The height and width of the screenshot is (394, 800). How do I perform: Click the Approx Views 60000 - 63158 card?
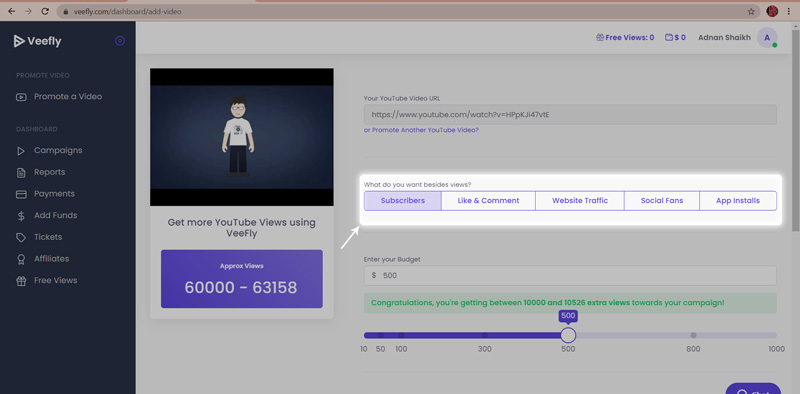(x=242, y=279)
